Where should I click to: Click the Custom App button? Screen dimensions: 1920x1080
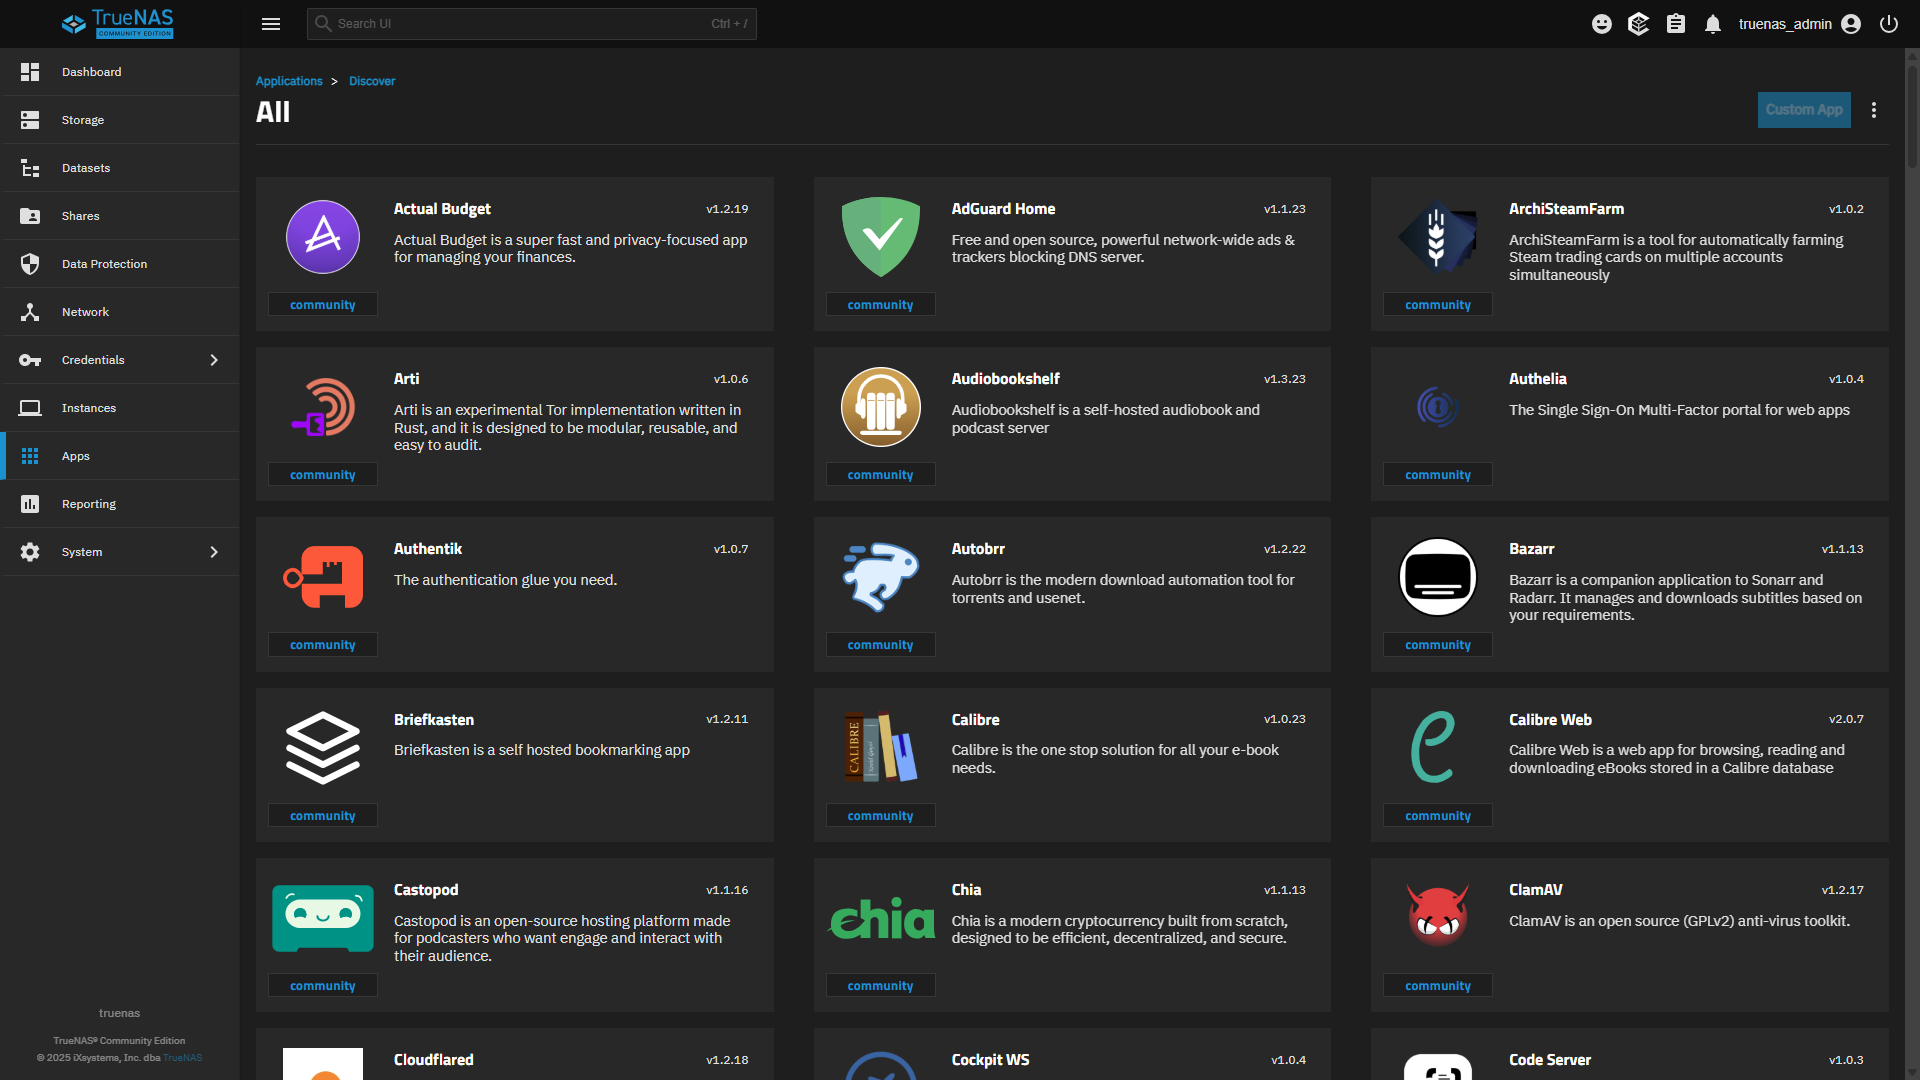[1803, 110]
